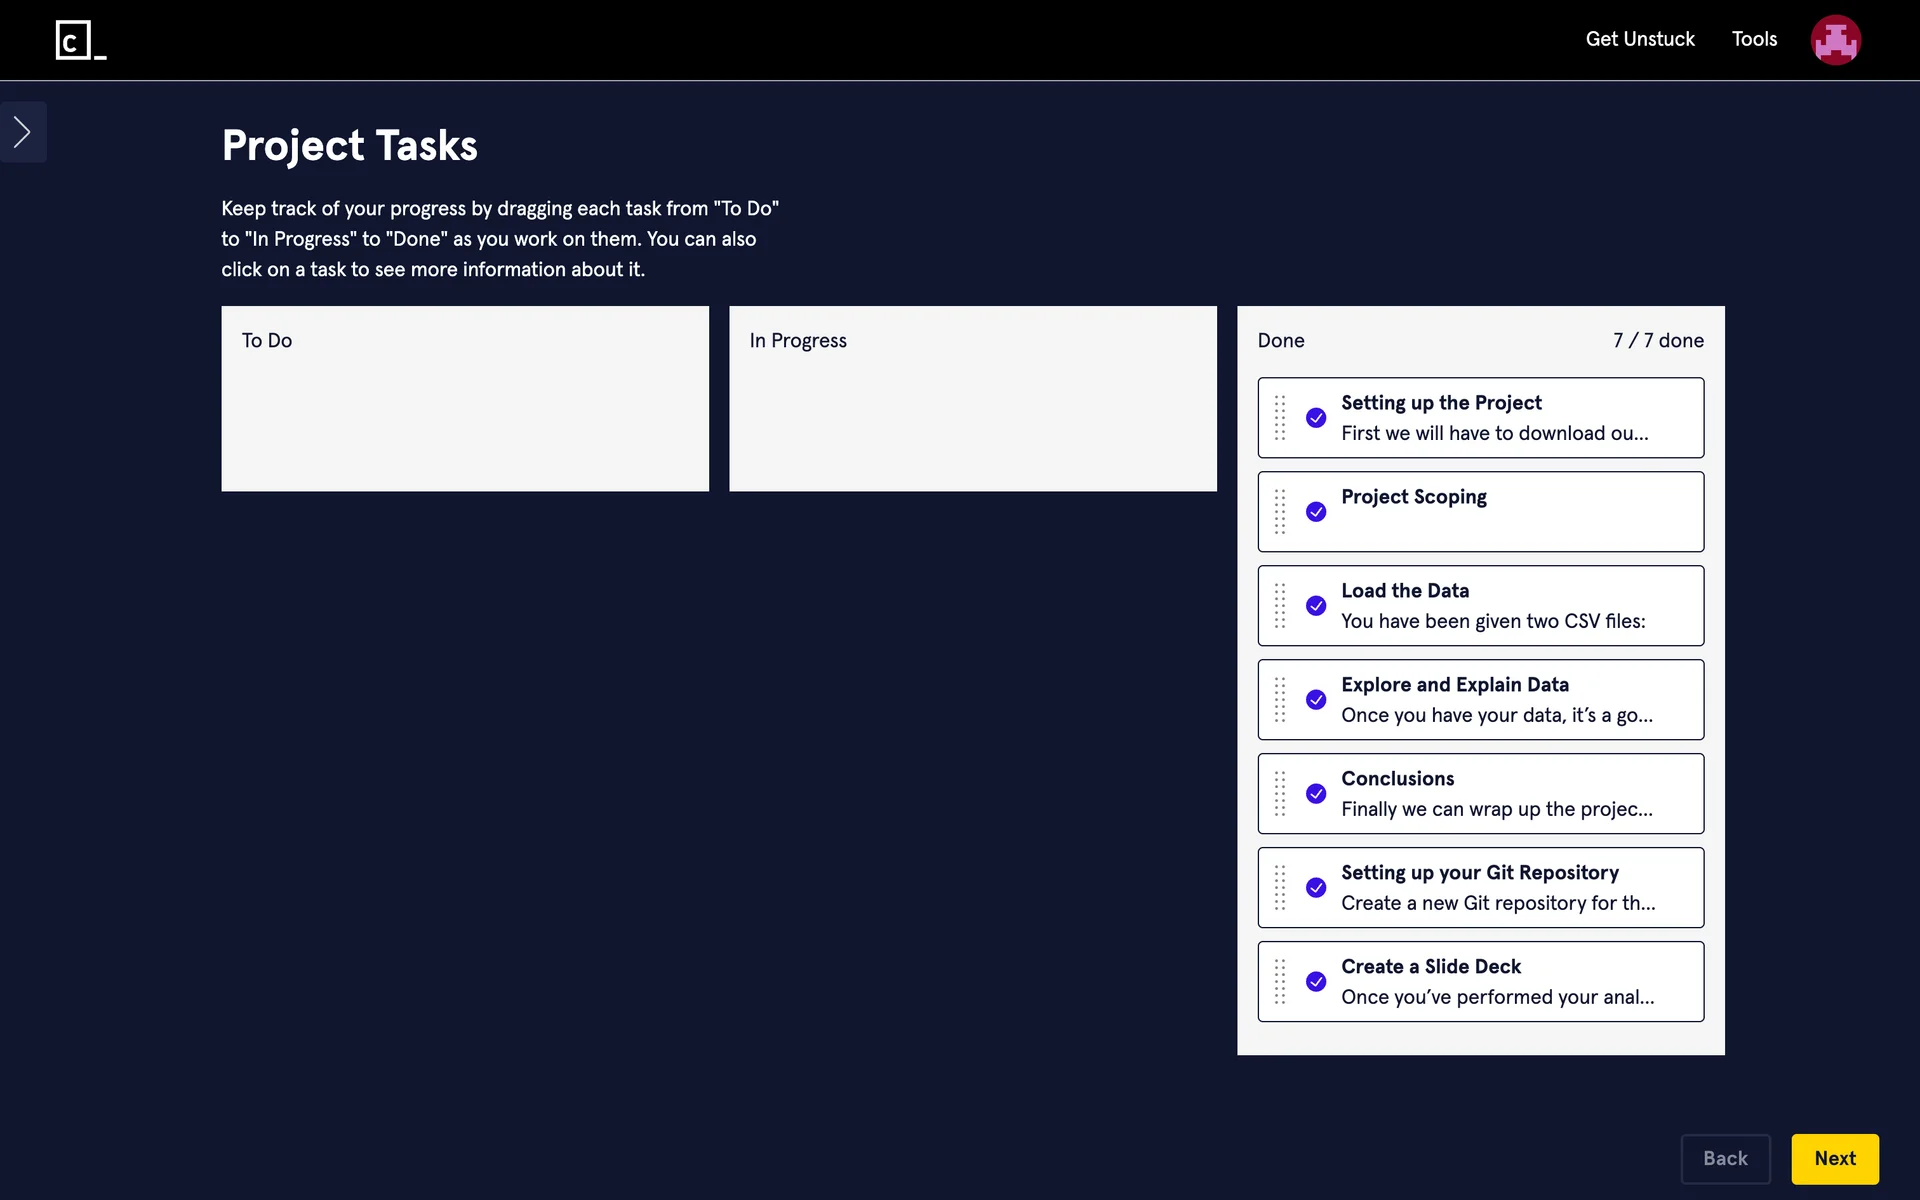Toggle checkmark on Setting up the Project
The height and width of the screenshot is (1200, 1920).
pos(1316,418)
